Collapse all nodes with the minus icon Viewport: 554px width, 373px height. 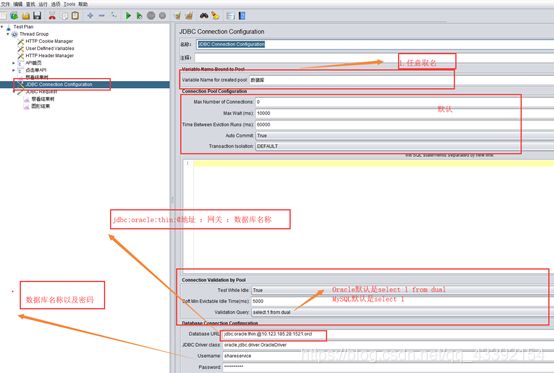coord(102,16)
